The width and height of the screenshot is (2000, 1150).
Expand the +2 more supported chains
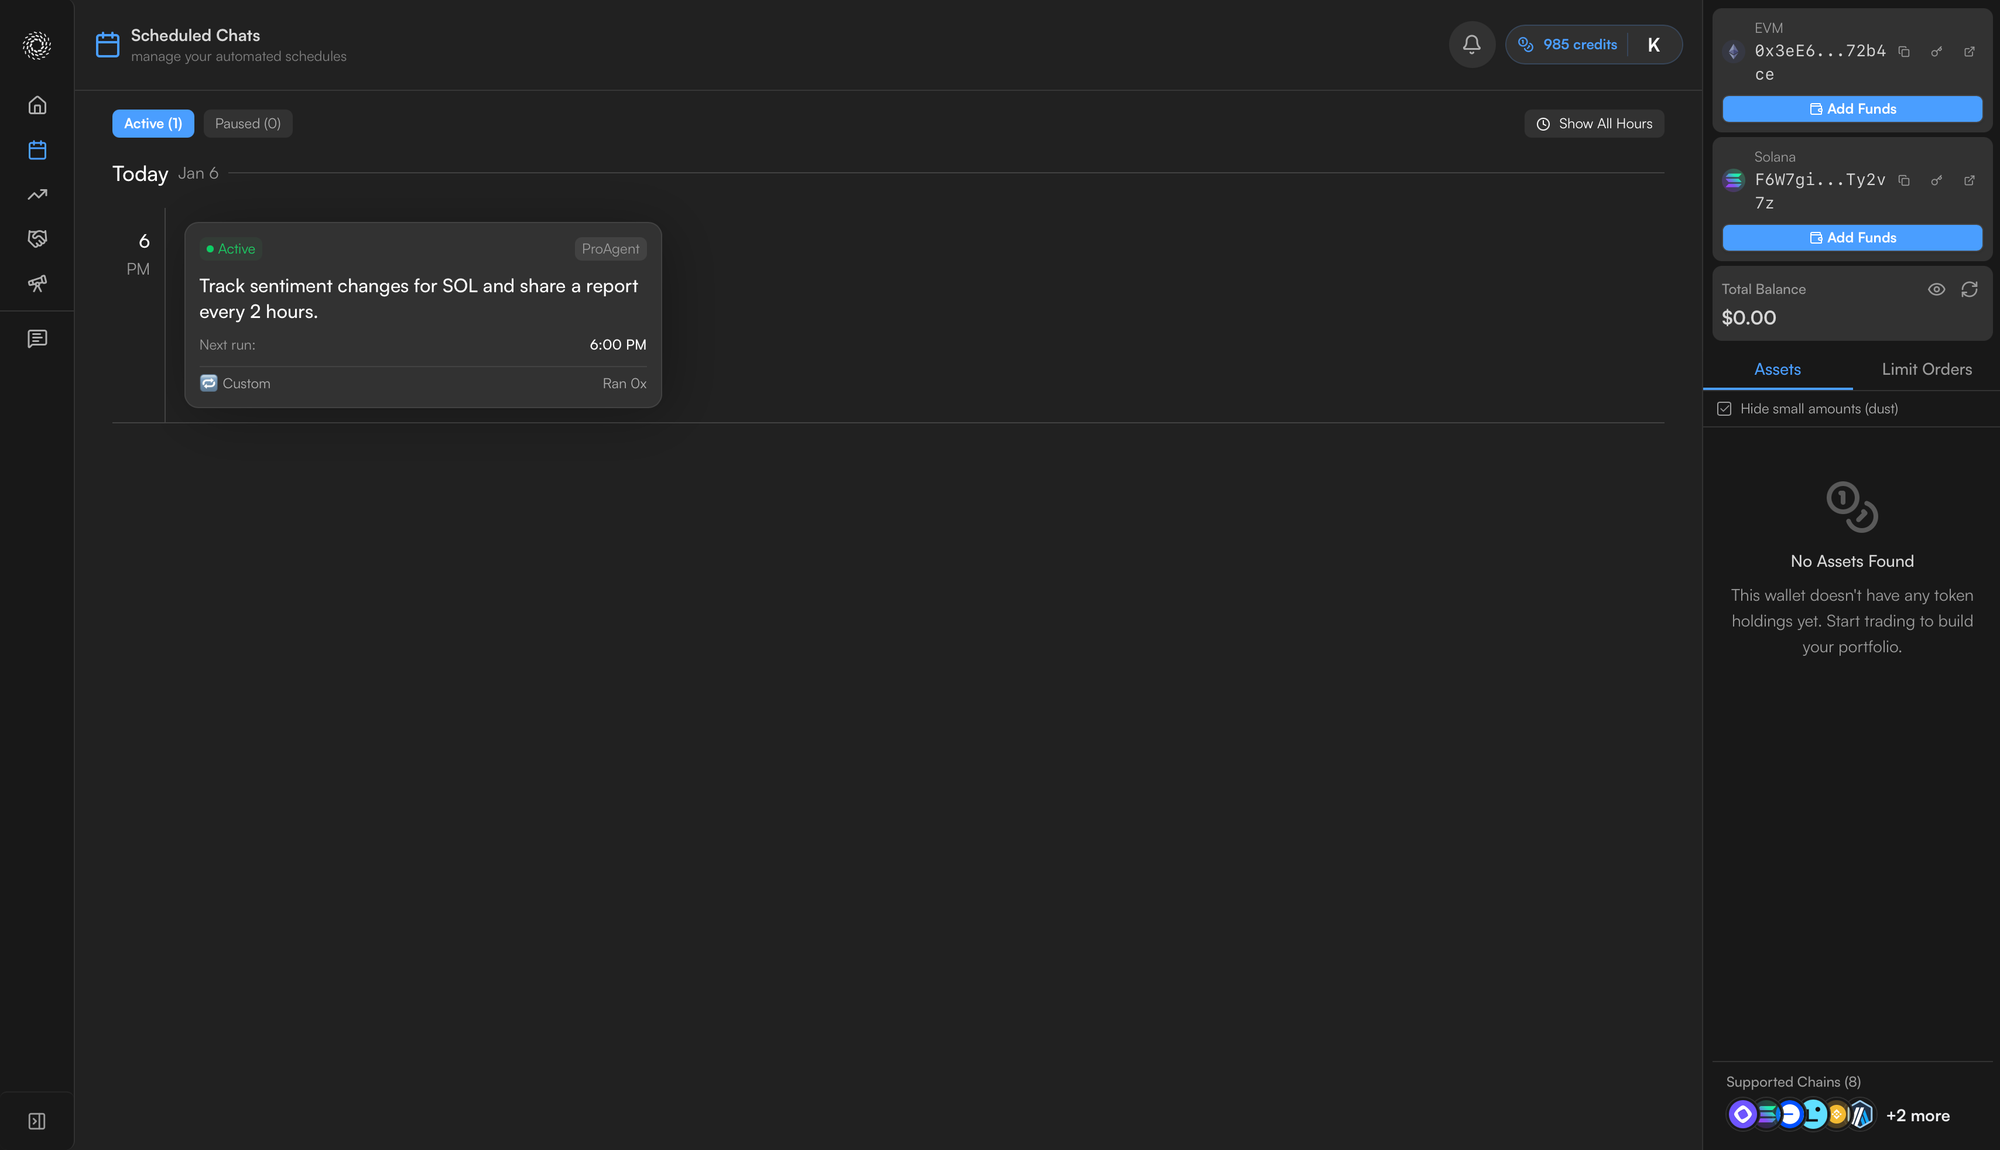click(x=1917, y=1116)
